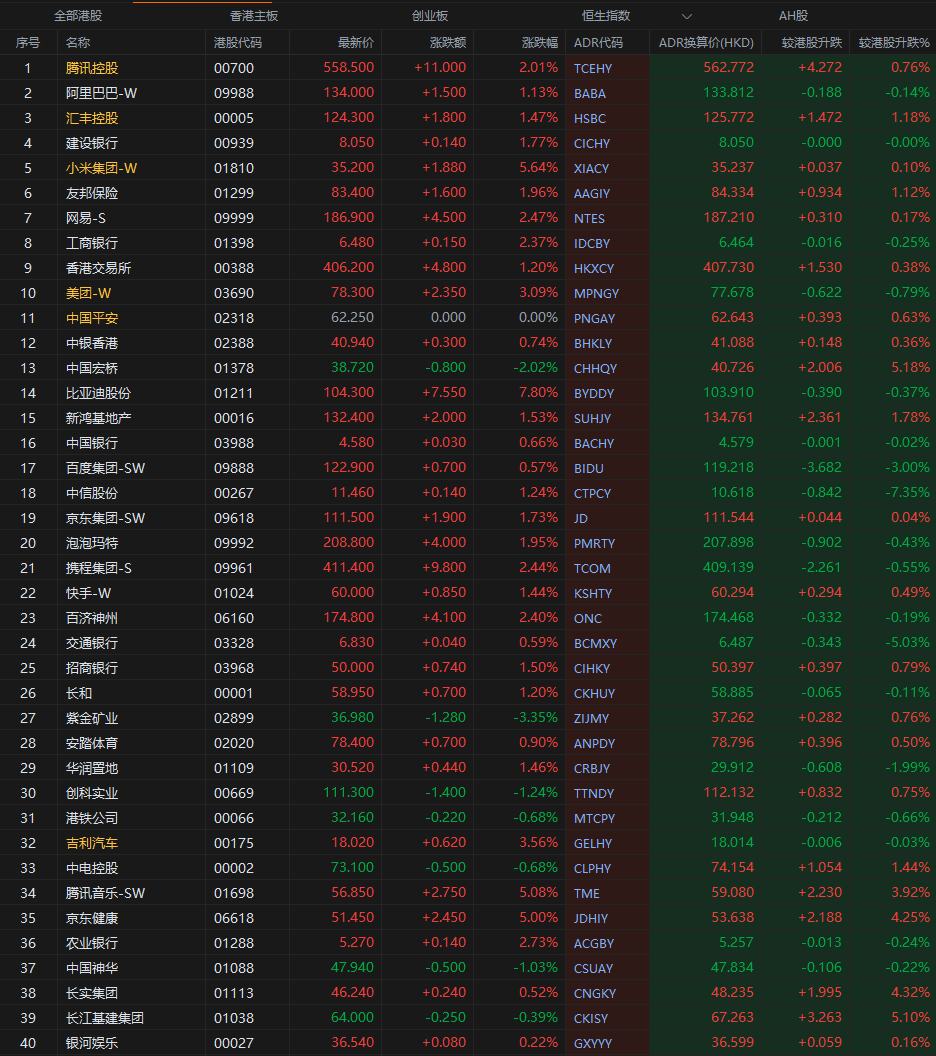Click the 比亚迪股份 stock name

coord(98,393)
